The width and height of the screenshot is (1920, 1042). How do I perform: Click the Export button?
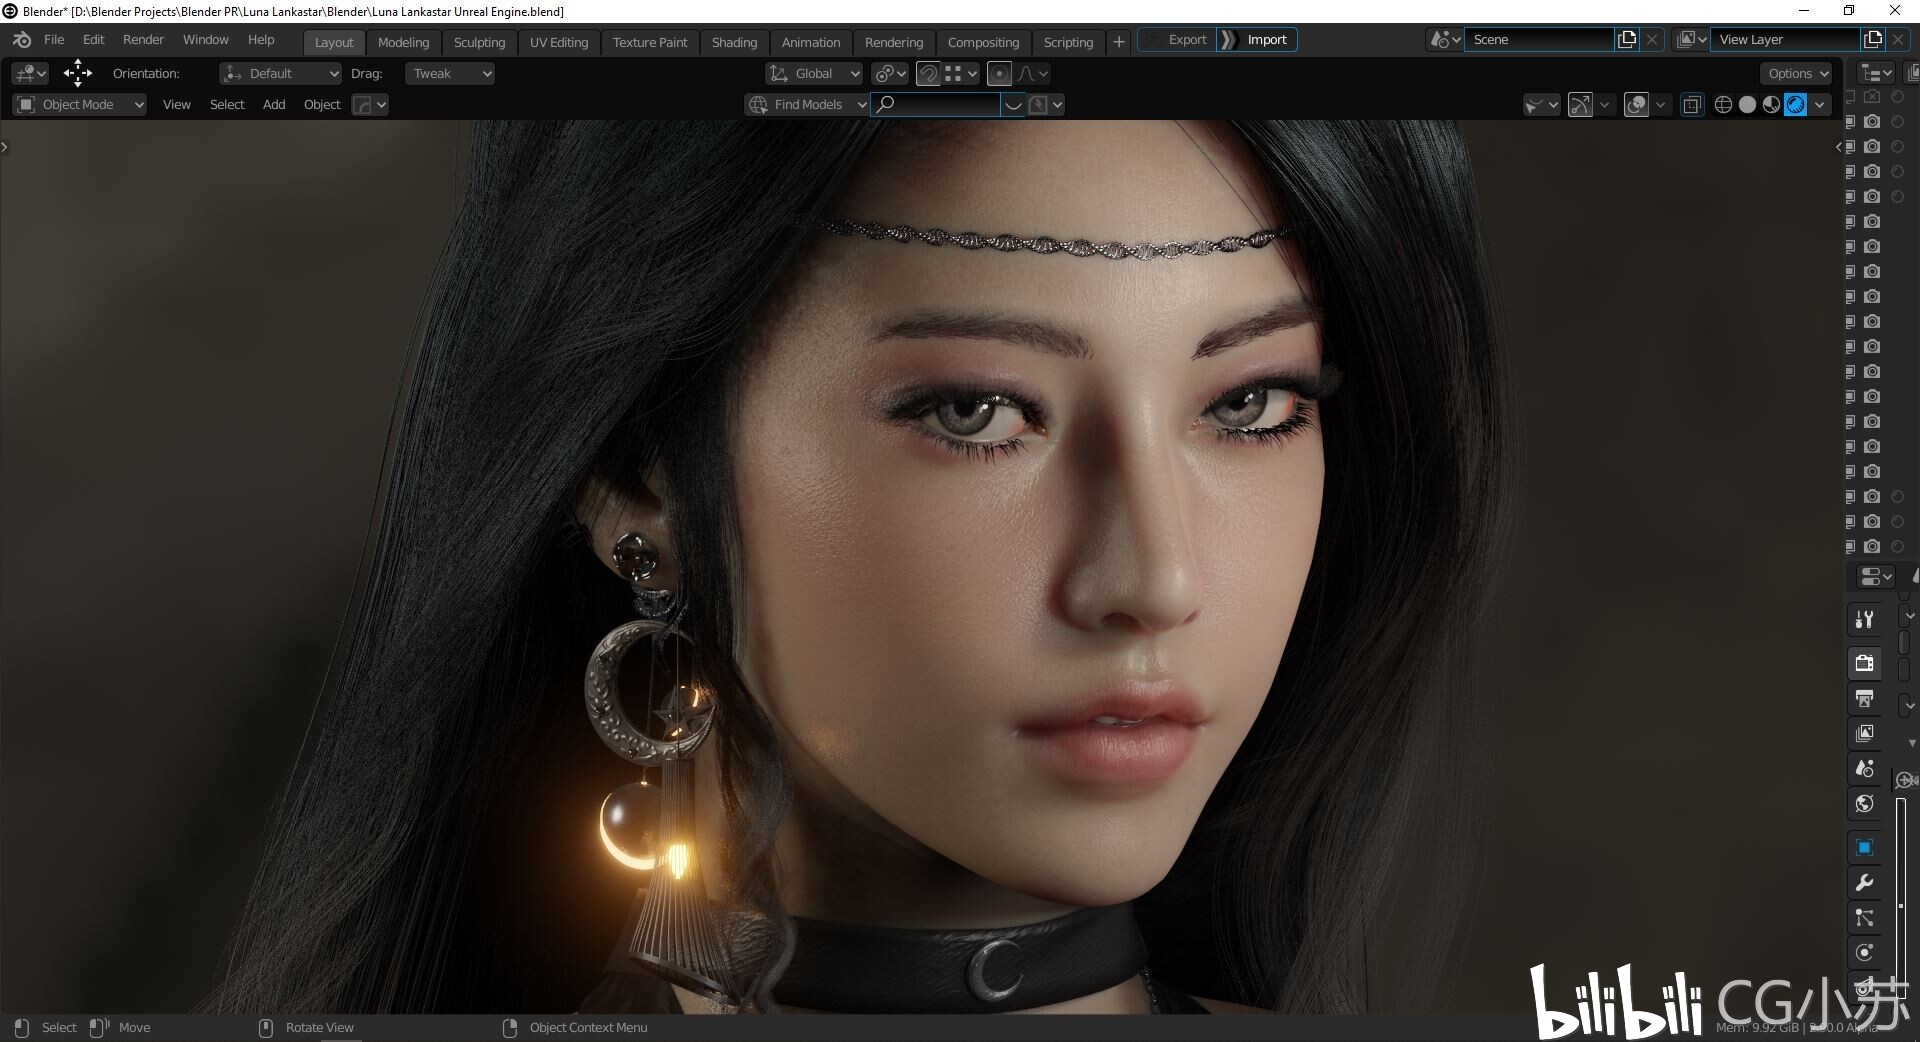pos(1177,40)
